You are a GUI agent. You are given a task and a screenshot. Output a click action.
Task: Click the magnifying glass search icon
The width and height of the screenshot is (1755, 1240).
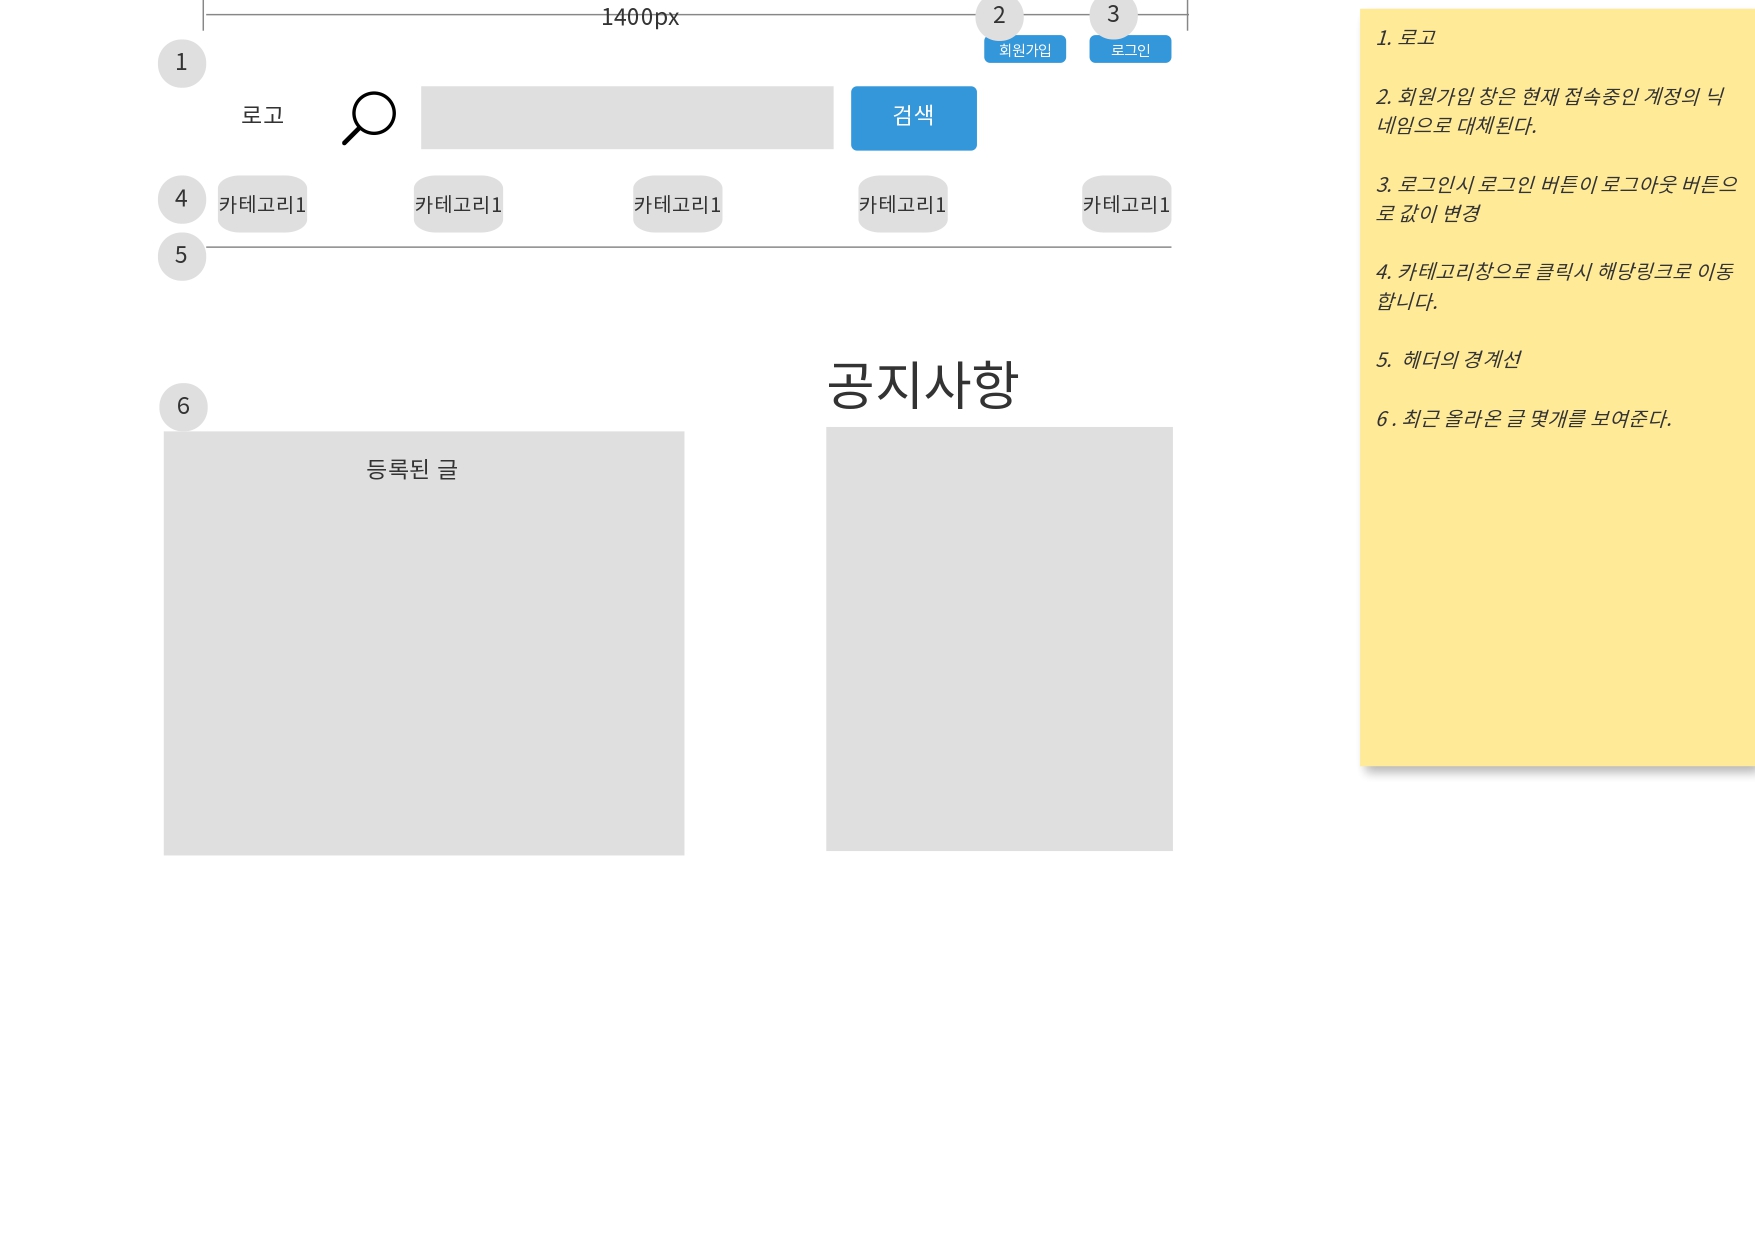pyautogui.click(x=367, y=118)
